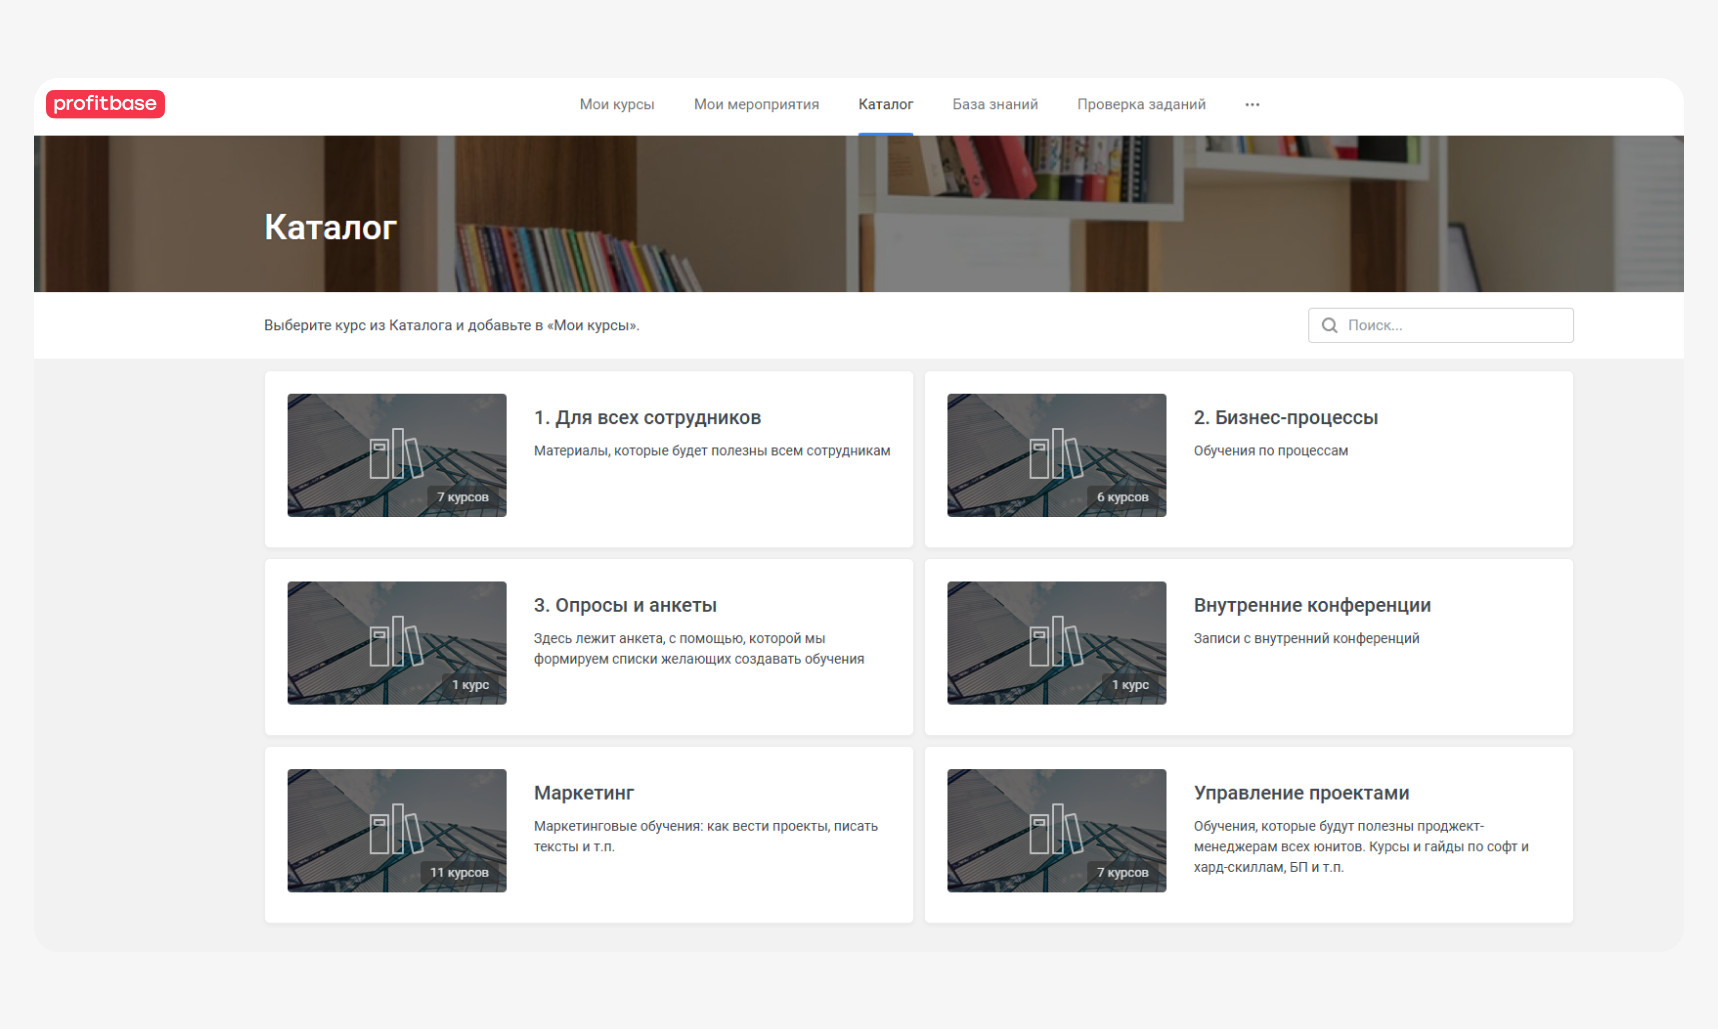Image resolution: width=1718 pixels, height=1029 pixels.
Task: Click the Управление проектами title
Action: pyautogui.click(x=1301, y=793)
